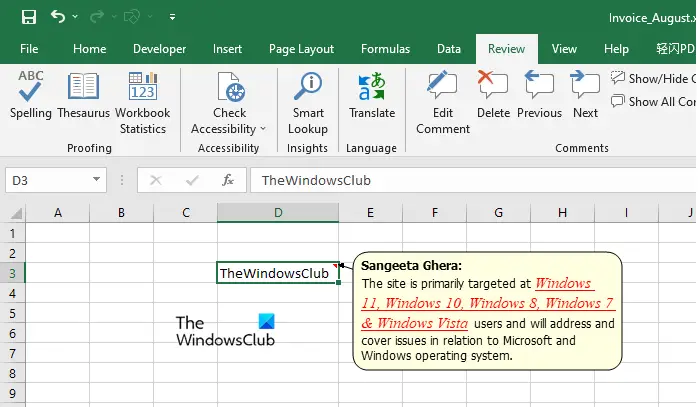Switch to the Data tab
700x407 pixels.
click(x=449, y=49)
